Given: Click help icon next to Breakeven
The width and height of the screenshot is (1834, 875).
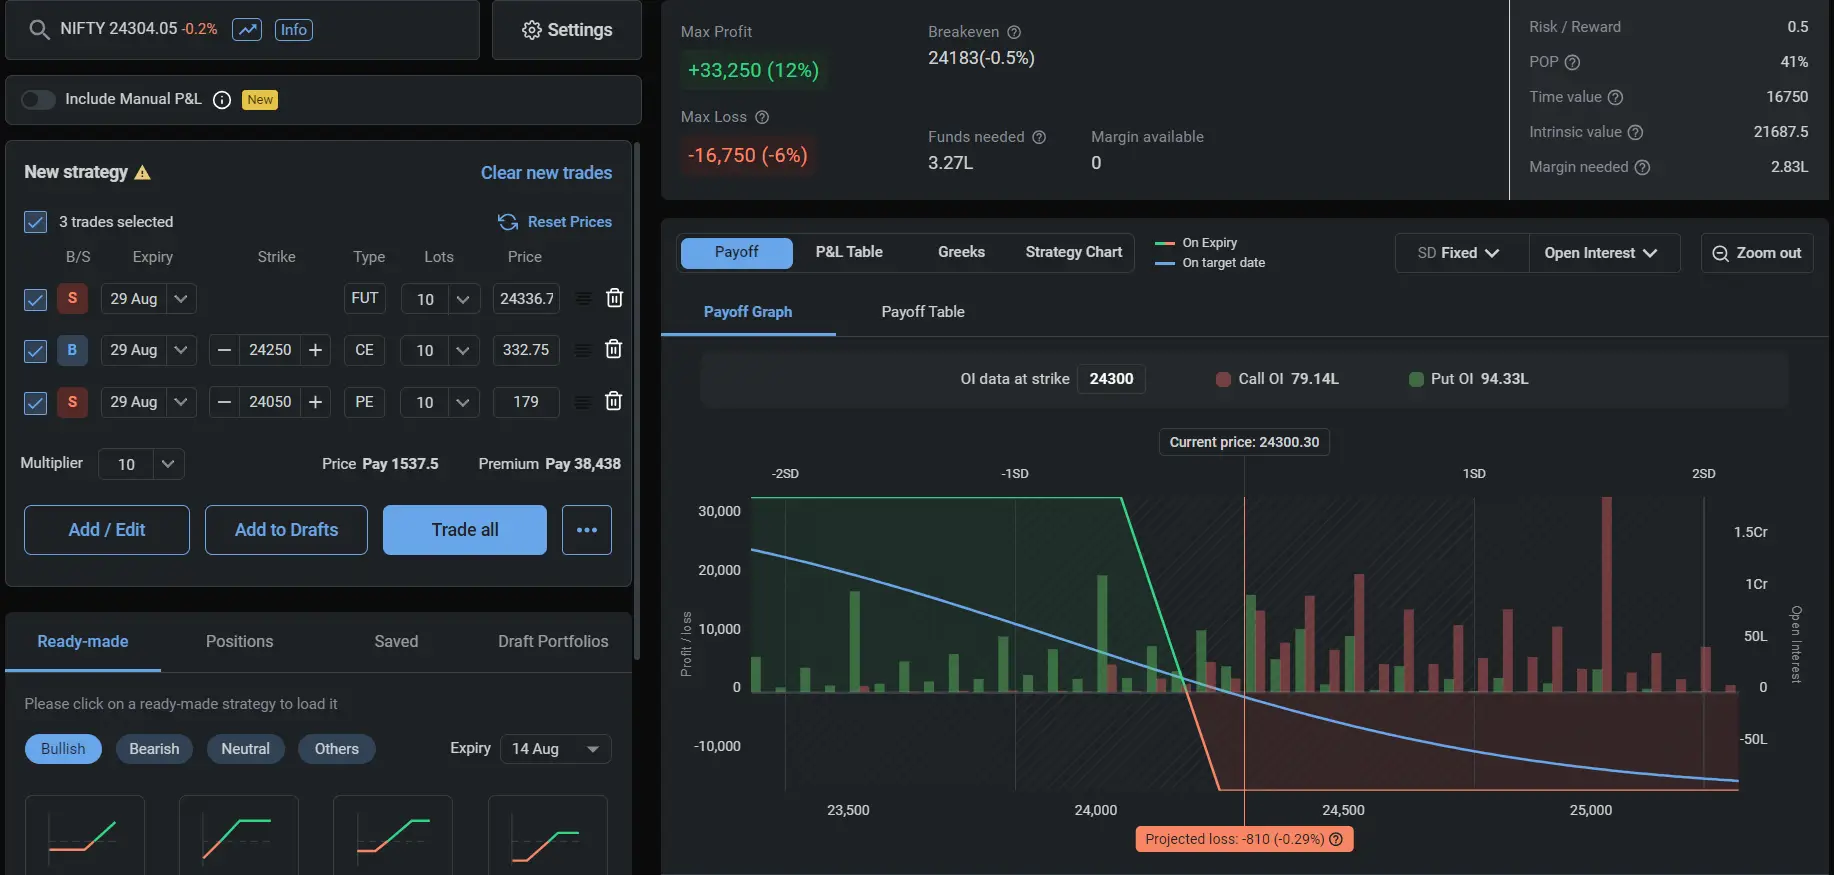Looking at the screenshot, I should coord(1014,32).
